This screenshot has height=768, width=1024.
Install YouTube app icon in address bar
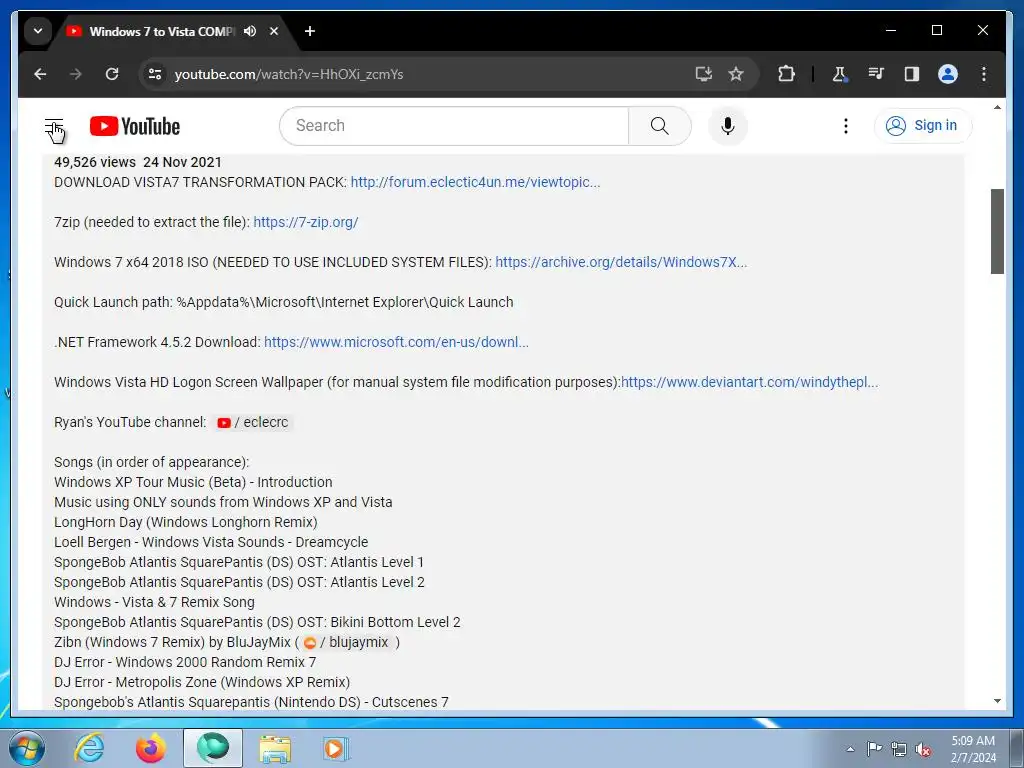click(x=703, y=74)
